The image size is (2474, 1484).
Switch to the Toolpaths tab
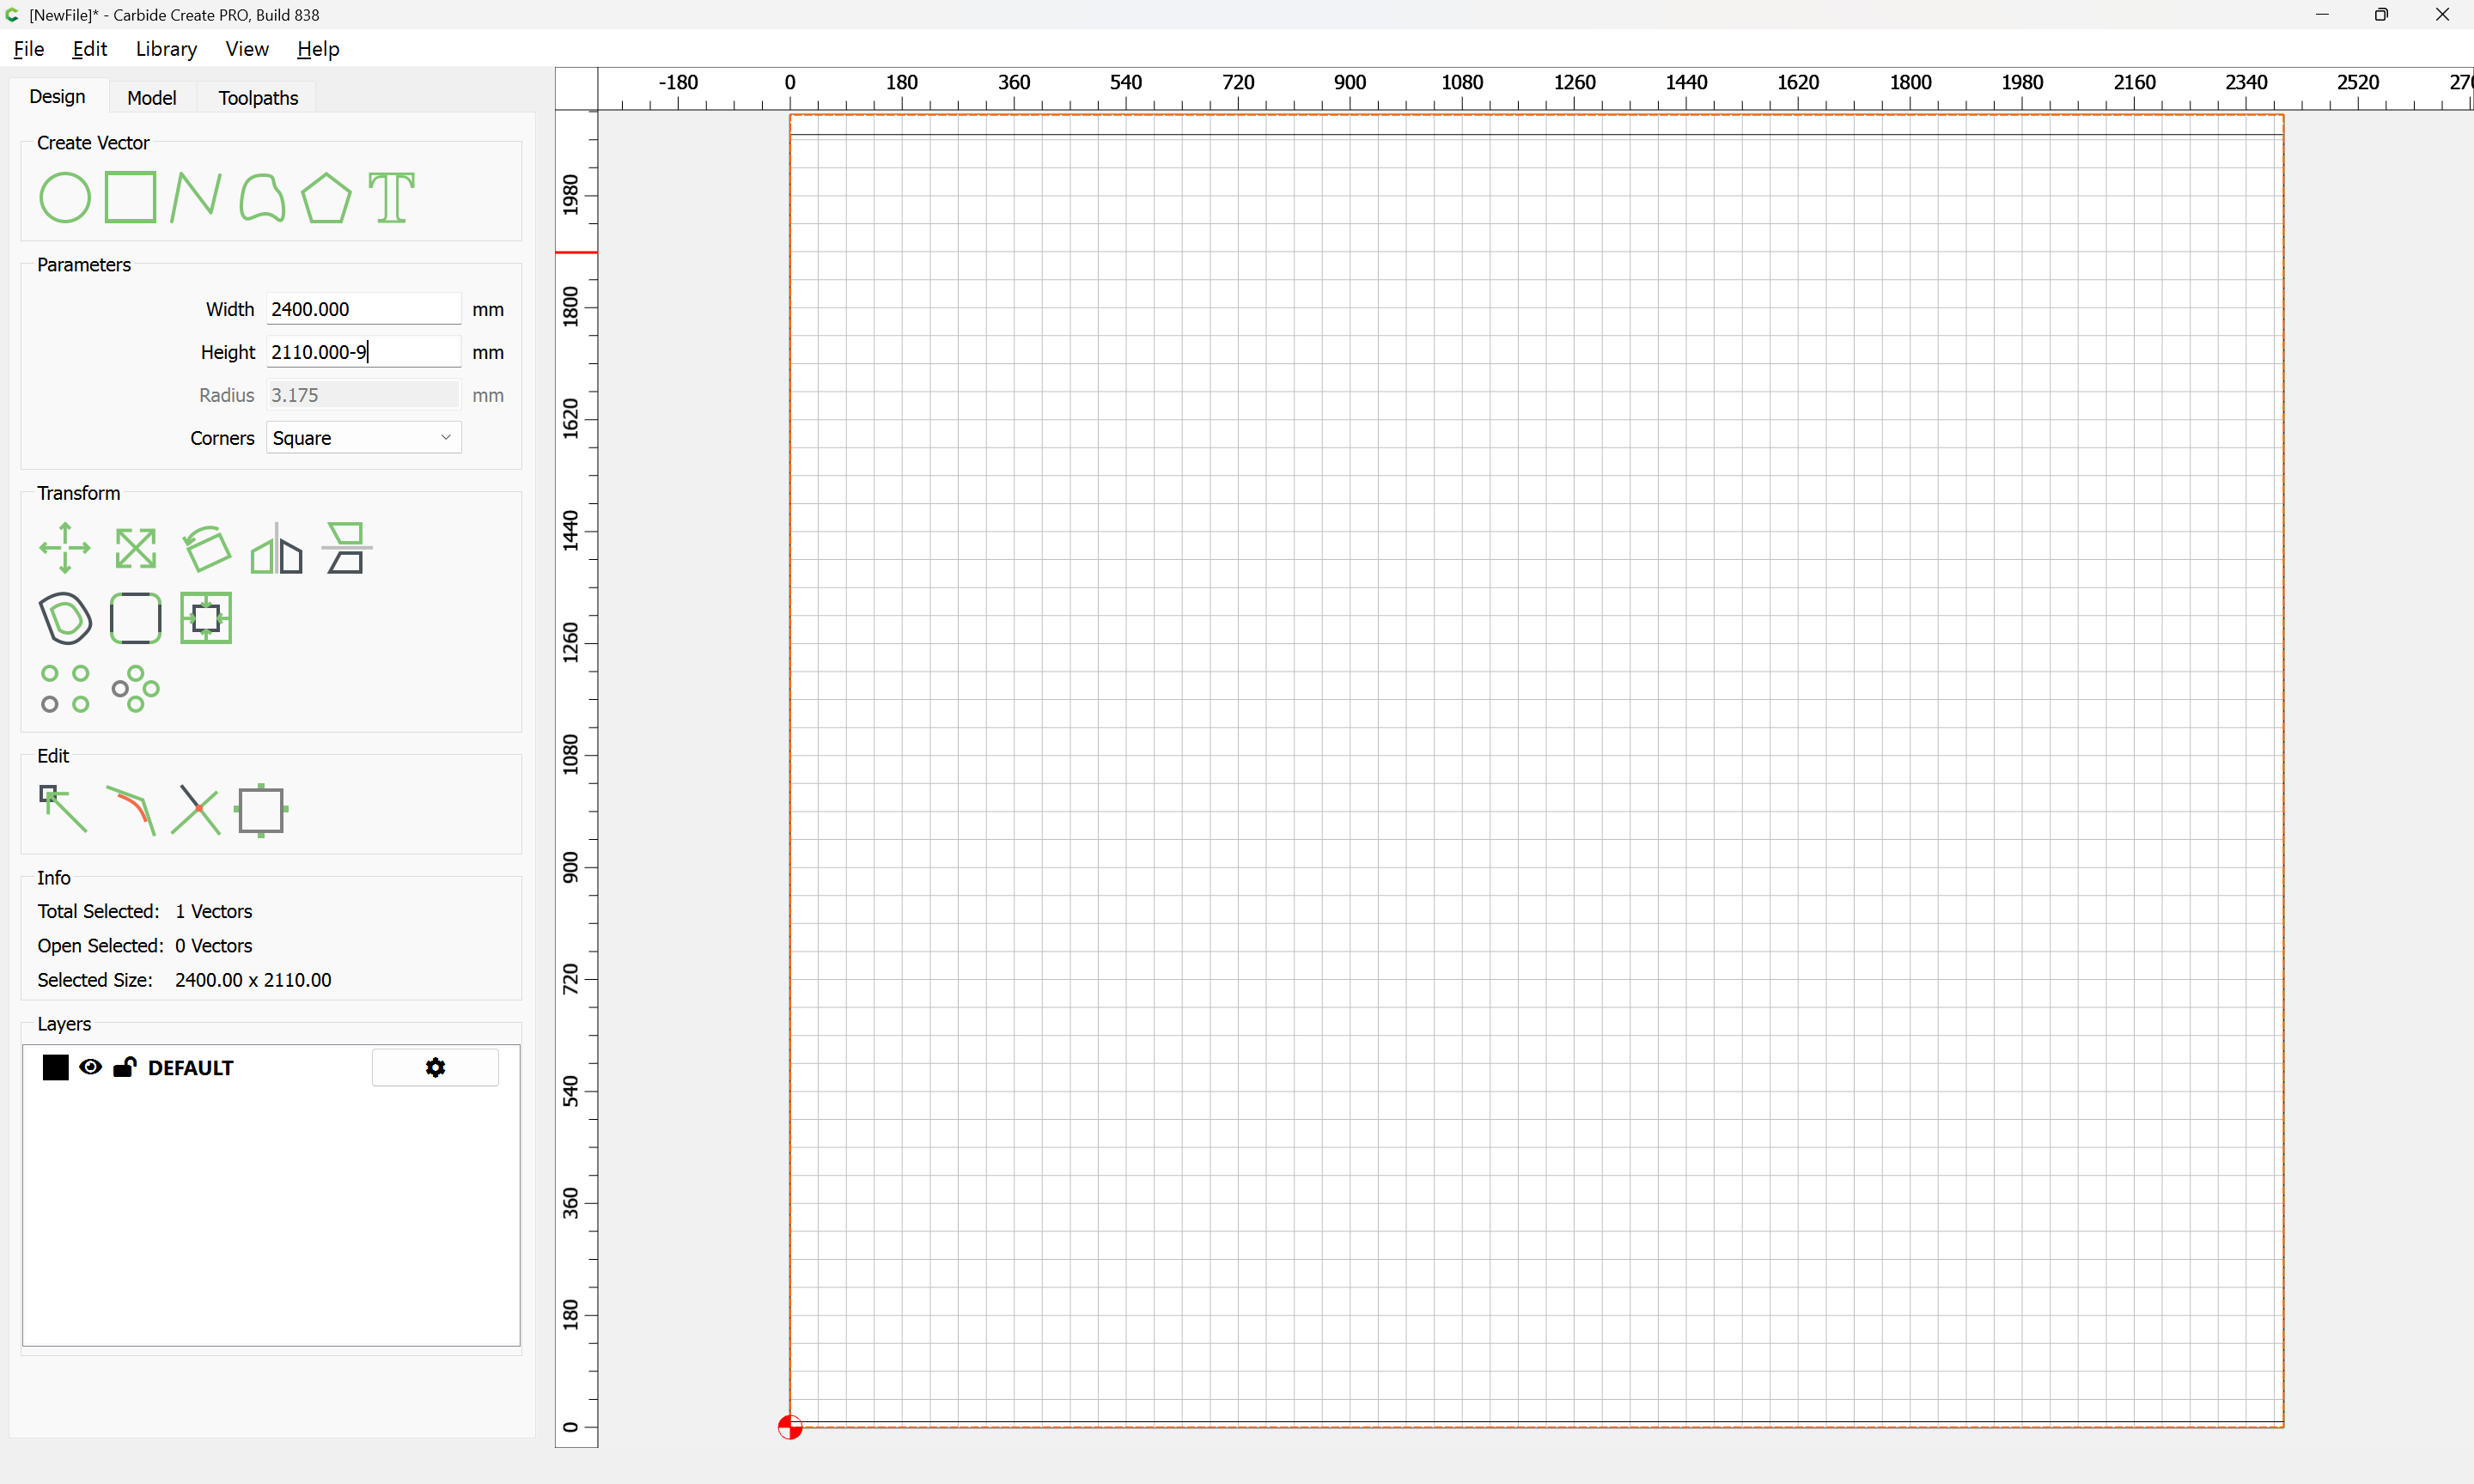click(x=258, y=98)
